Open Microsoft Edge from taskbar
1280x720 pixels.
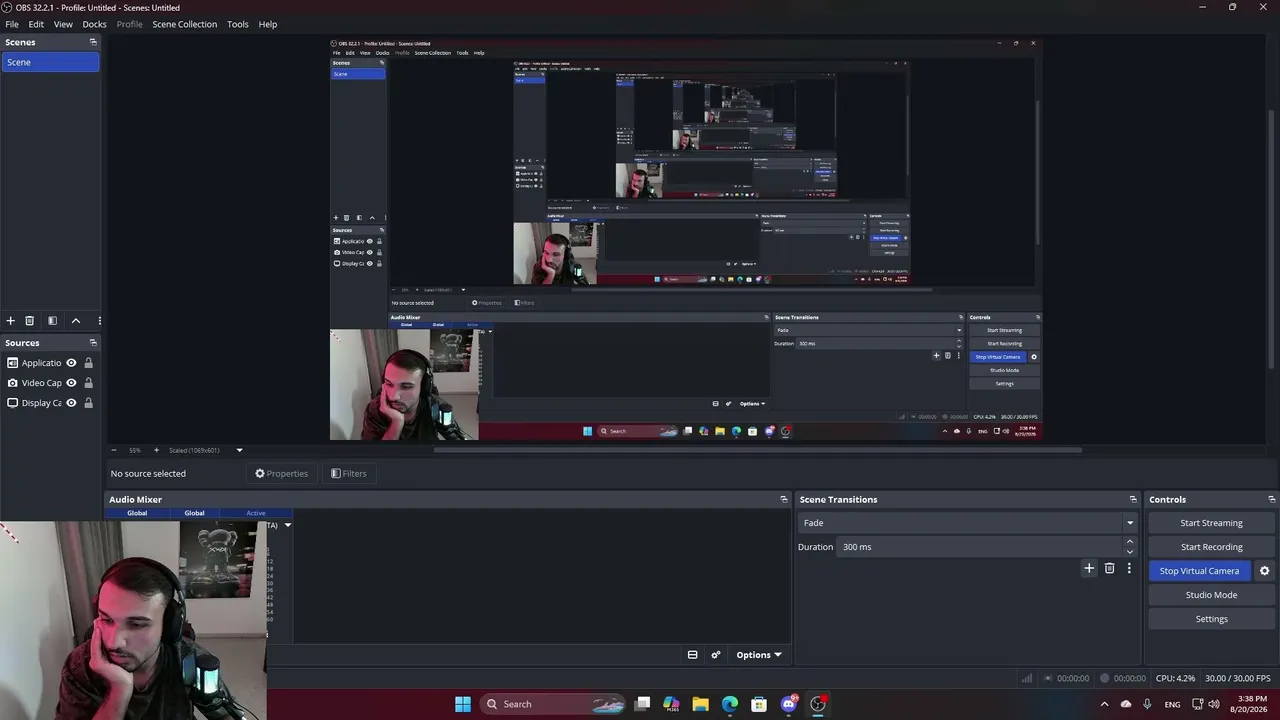(x=730, y=704)
